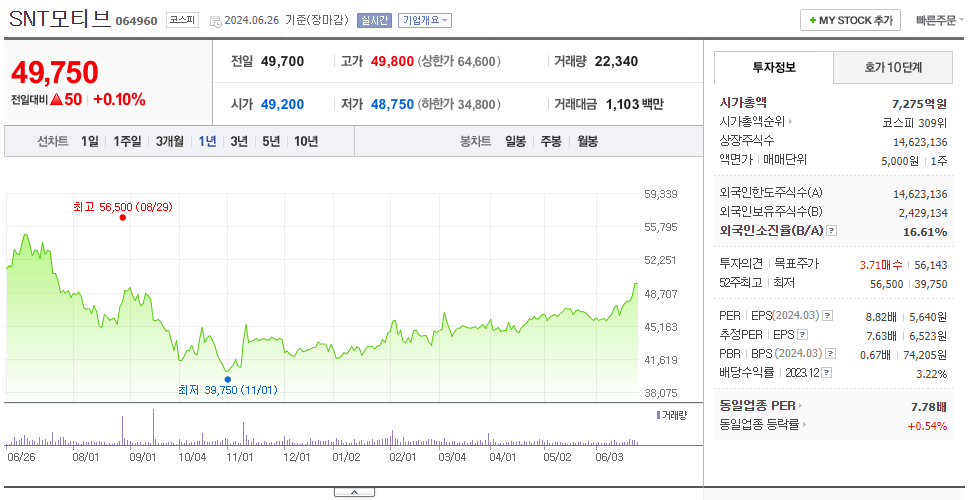Click the arrow next to 시가총액순위
This screenshot has height=500, width=968.
(x=790, y=122)
